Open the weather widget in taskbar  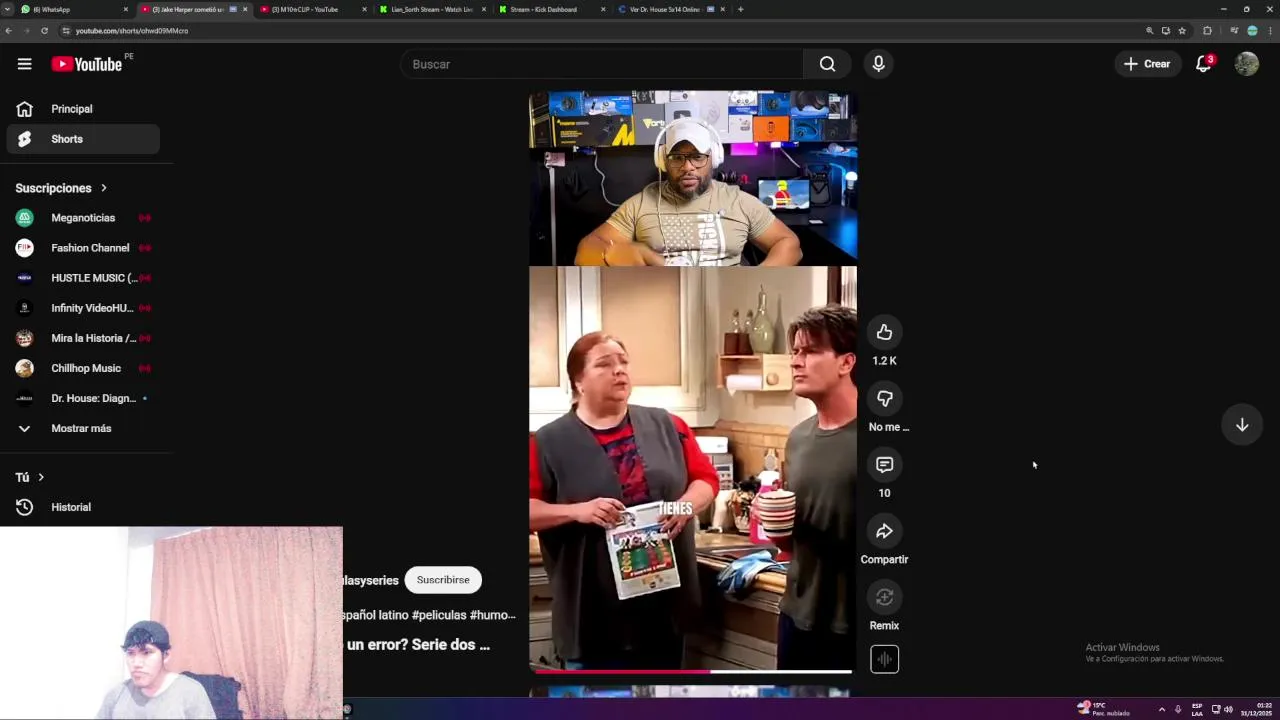(1103, 709)
